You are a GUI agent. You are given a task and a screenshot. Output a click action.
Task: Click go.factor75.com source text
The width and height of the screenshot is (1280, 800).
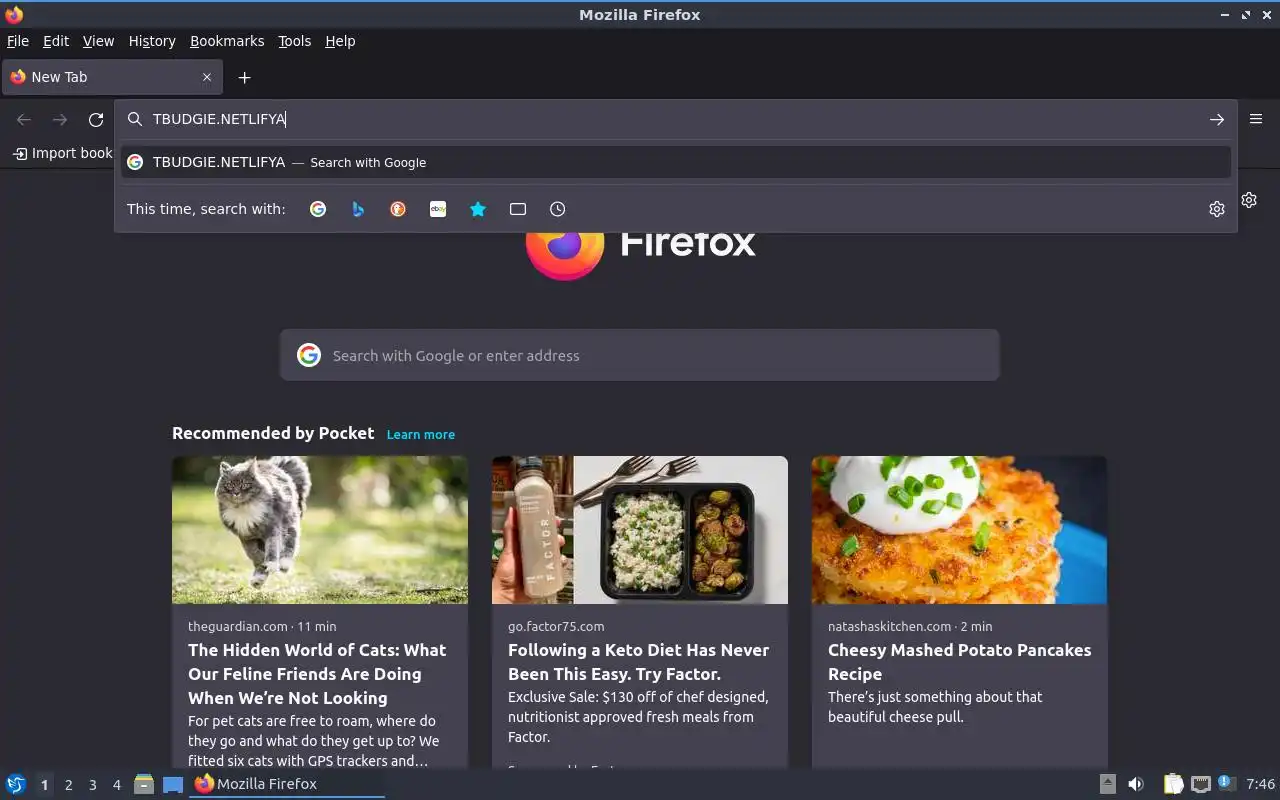556,626
